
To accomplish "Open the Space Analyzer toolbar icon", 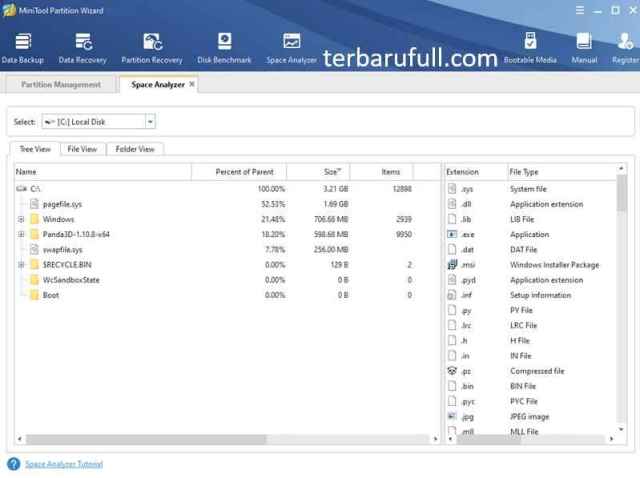I will 291,48.
